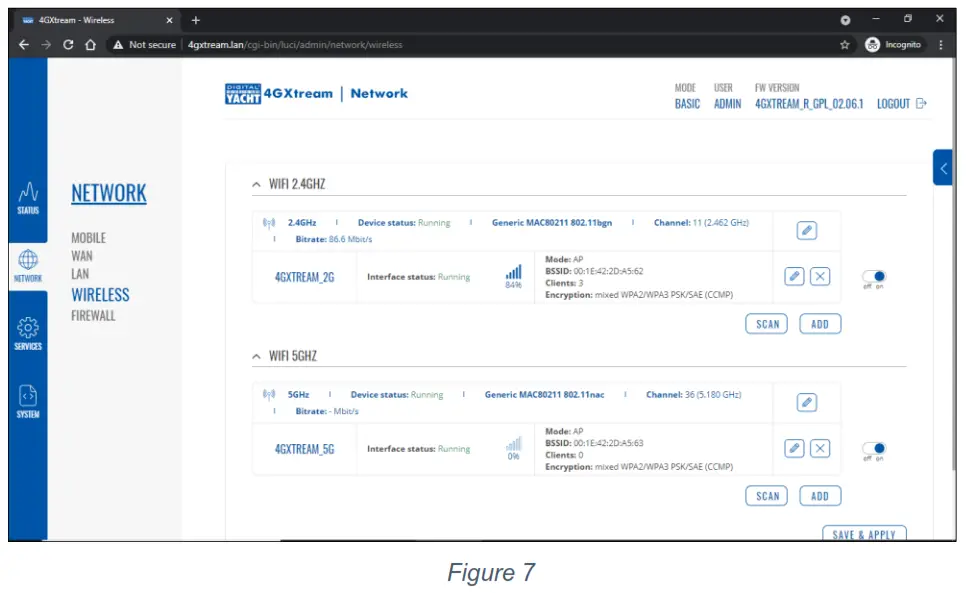
Task: Click Channel 36 (5.180 GHz) text
Action: tap(693, 395)
